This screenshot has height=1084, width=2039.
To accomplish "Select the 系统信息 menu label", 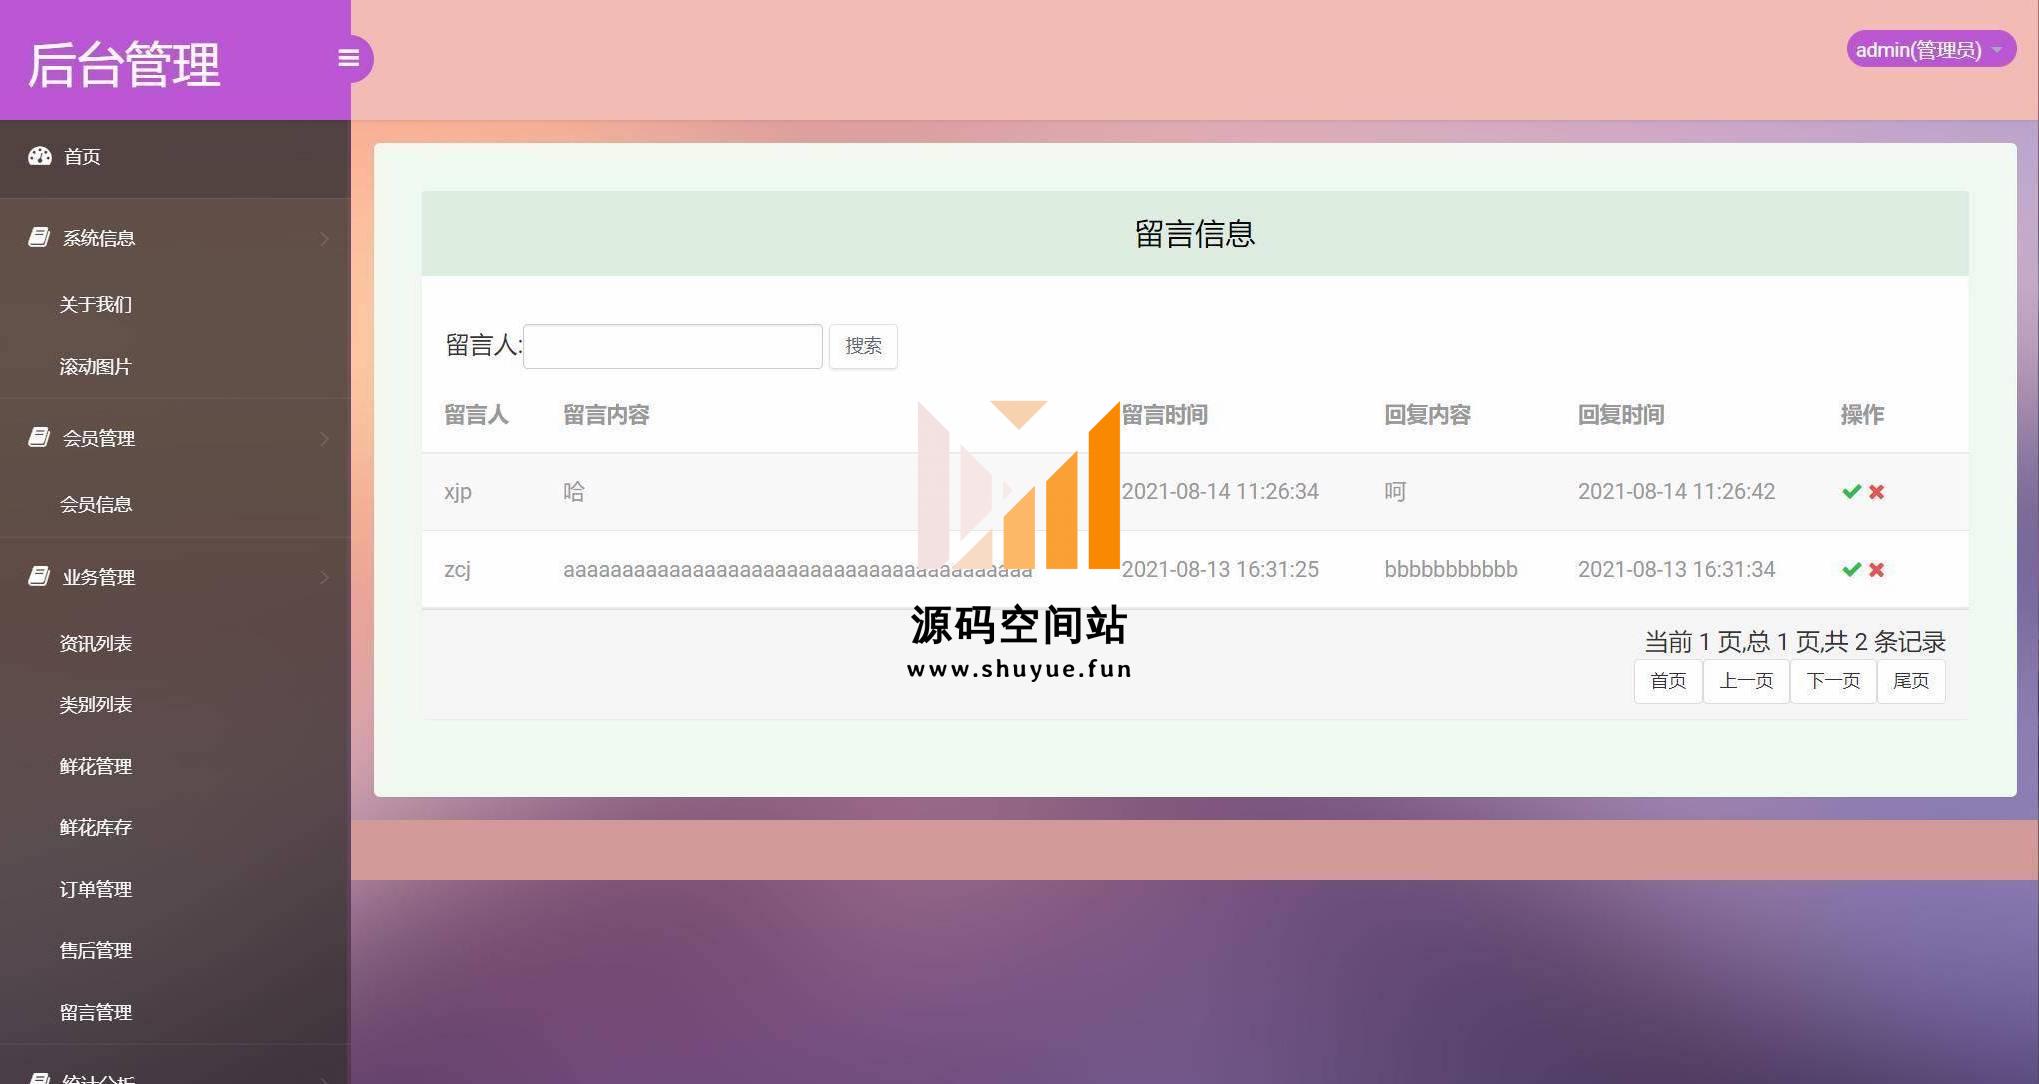I will [99, 238].
